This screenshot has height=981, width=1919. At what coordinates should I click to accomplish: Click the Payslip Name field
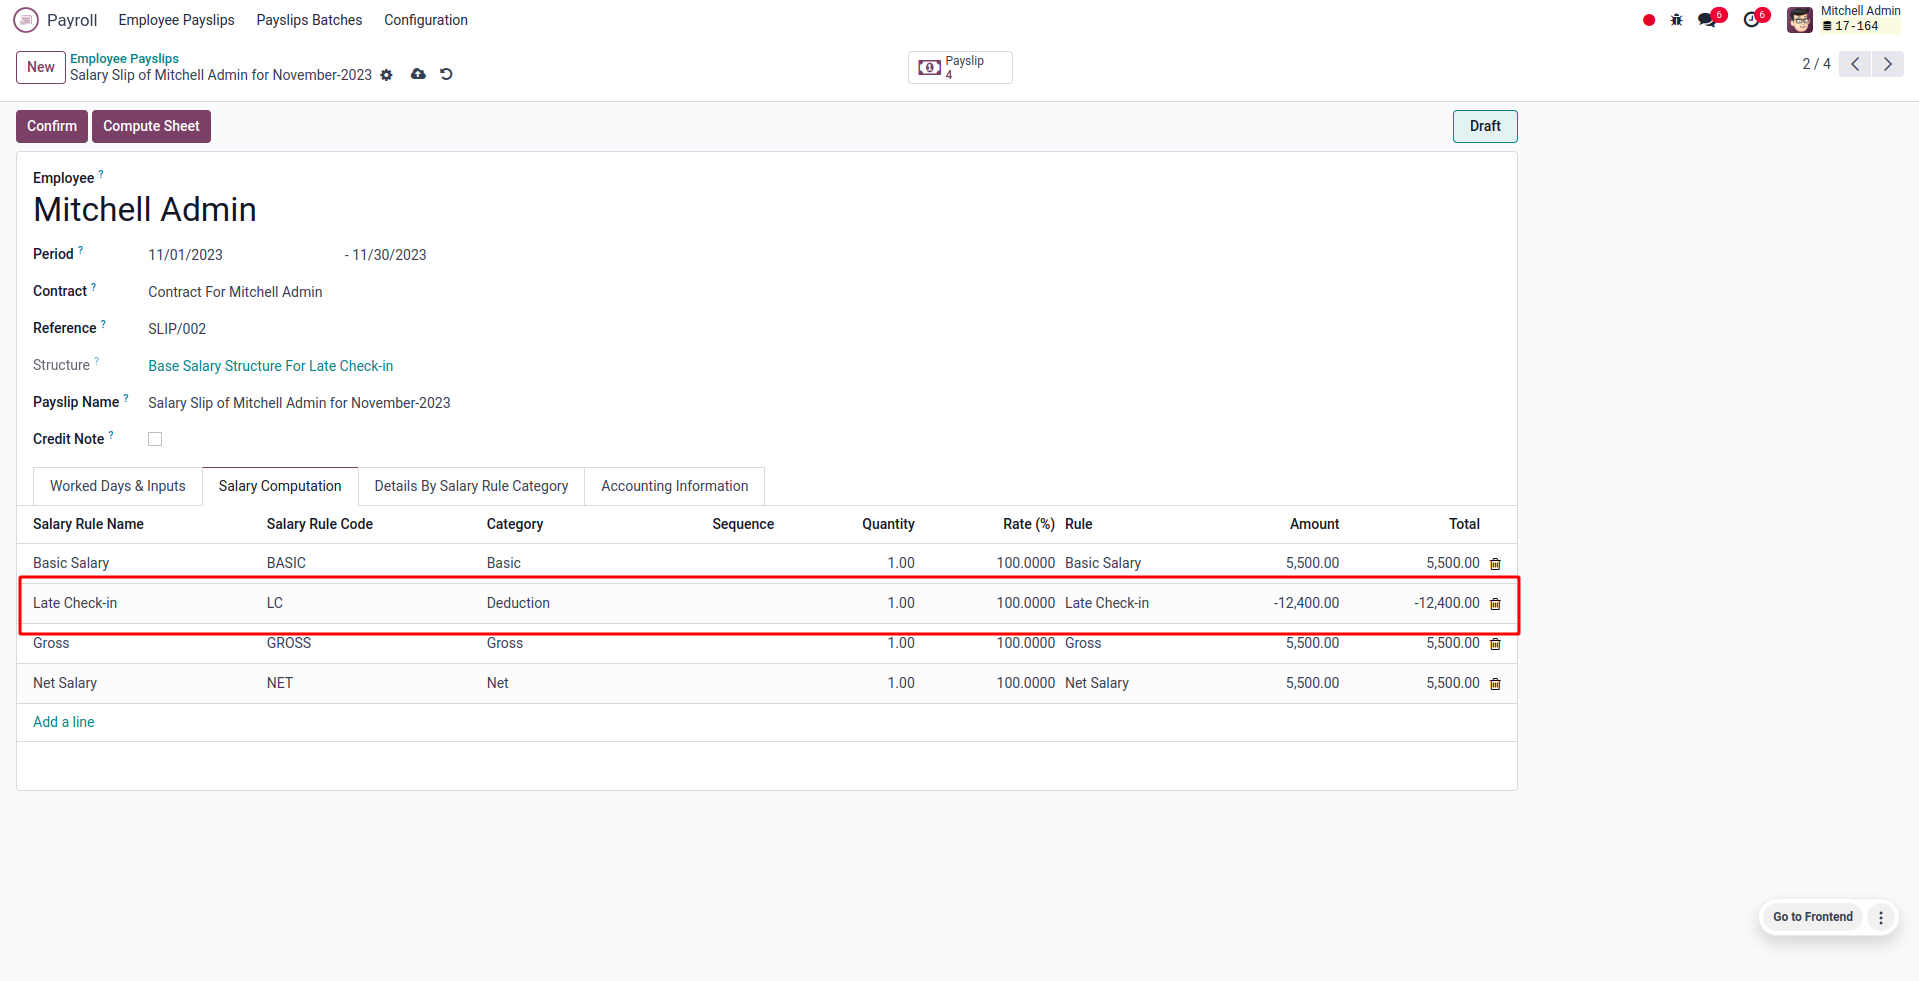click(299, 403)
